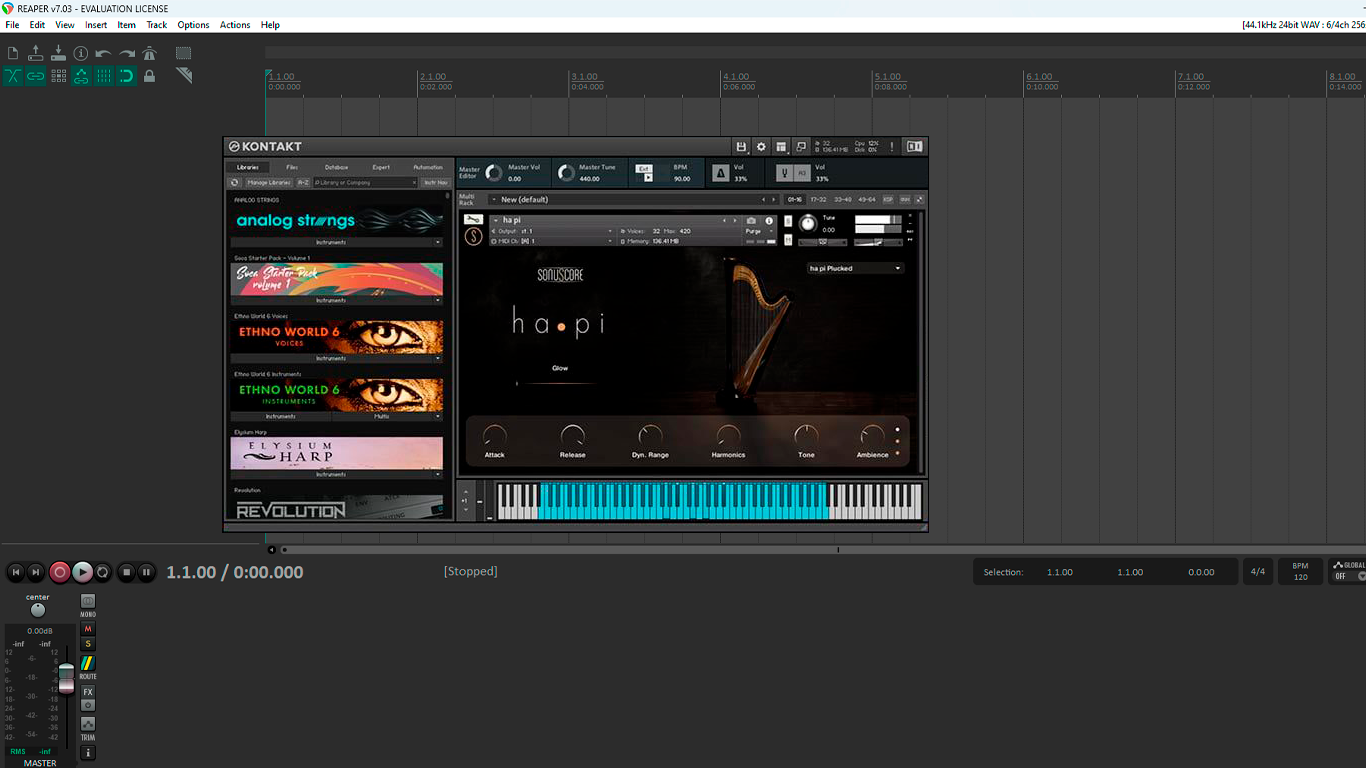1366x768 pixels.
Task: Toggle ripple editing grid icon
Action: (x=59, y=76)
